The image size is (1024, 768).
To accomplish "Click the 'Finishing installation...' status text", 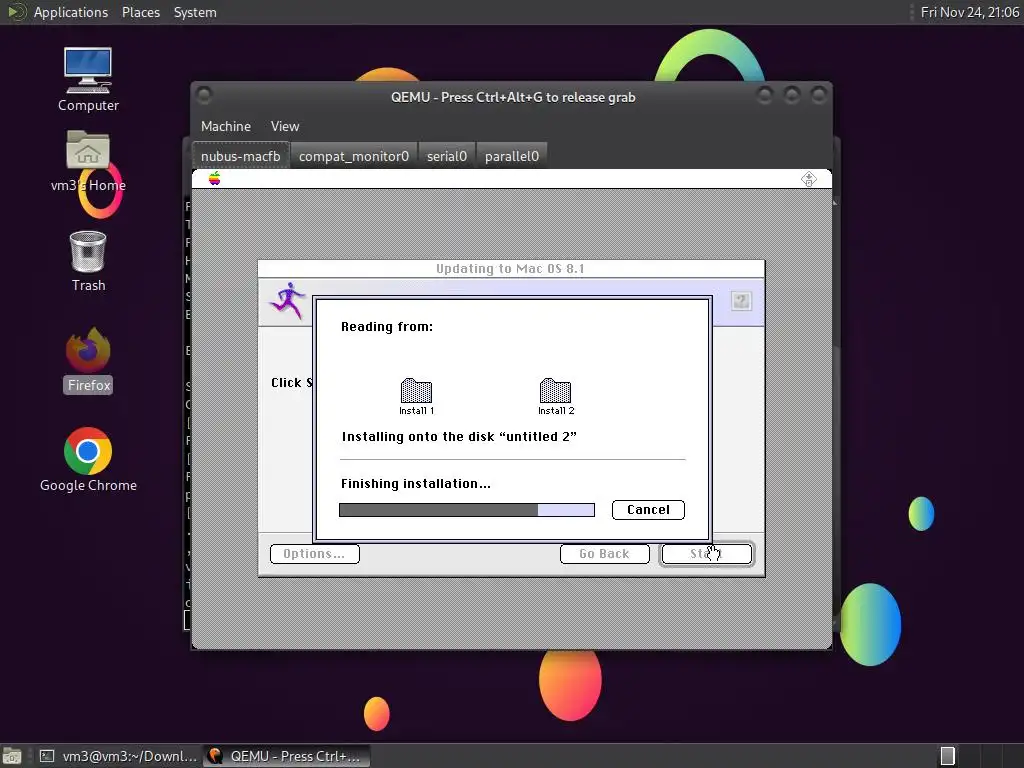I will click(415, 484).
